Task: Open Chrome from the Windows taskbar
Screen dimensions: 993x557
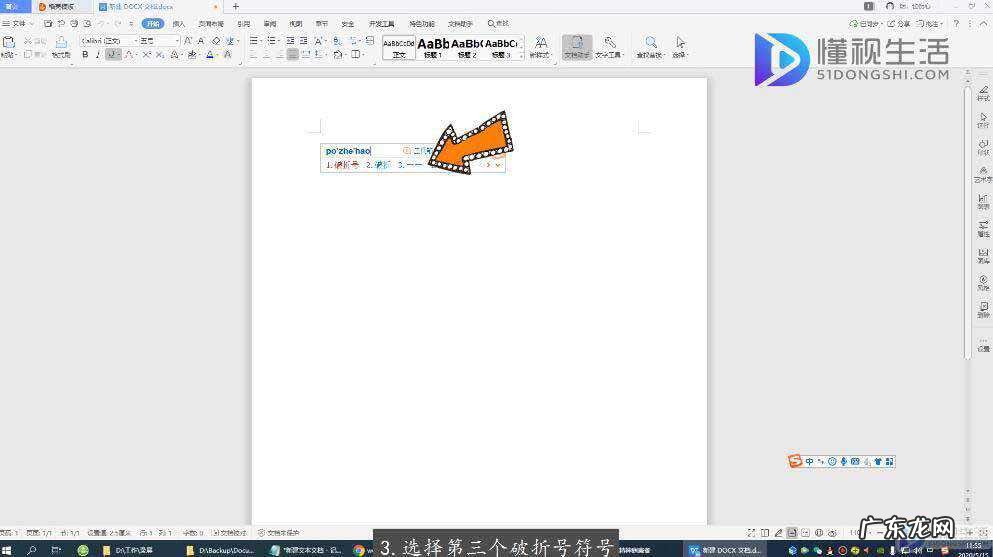Action: [x=358, y=550]
